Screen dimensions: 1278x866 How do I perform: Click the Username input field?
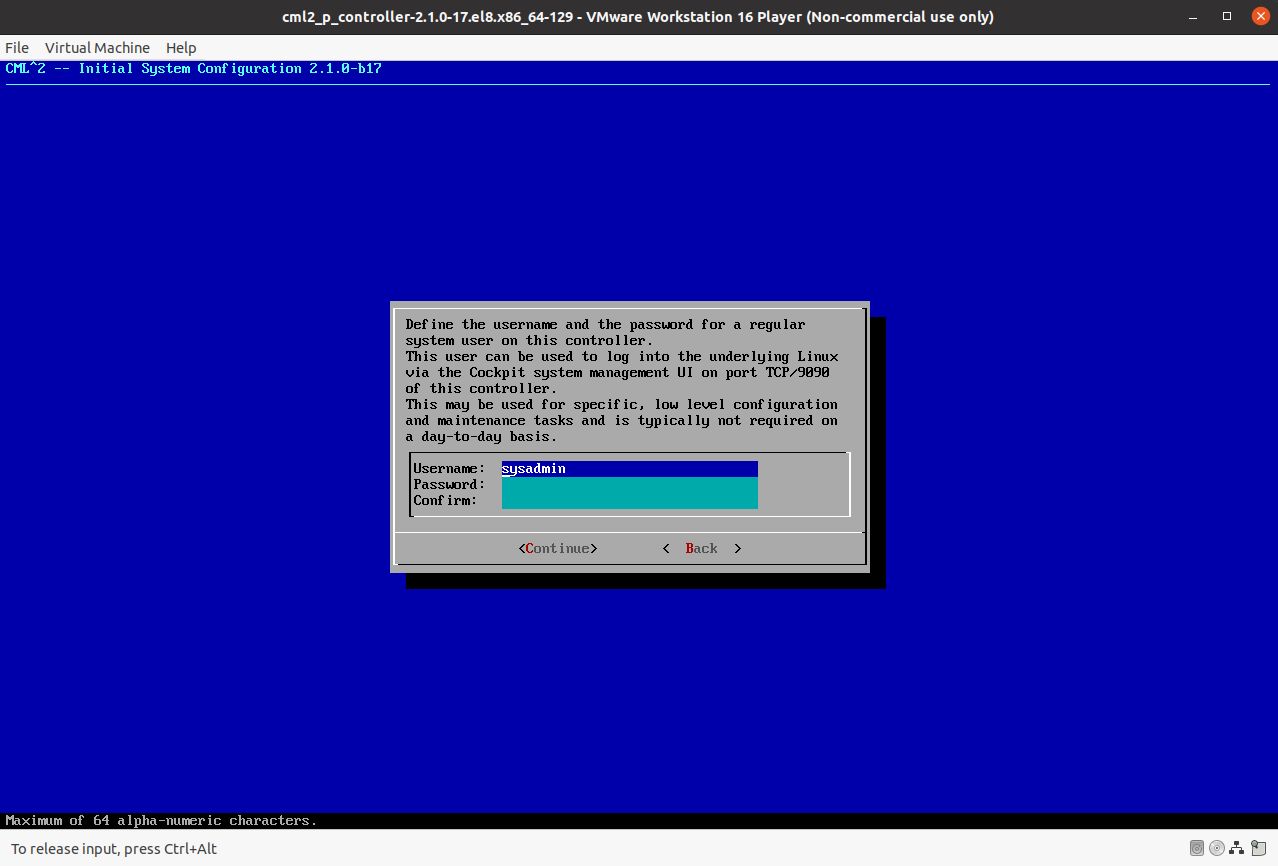coord(629,468)
